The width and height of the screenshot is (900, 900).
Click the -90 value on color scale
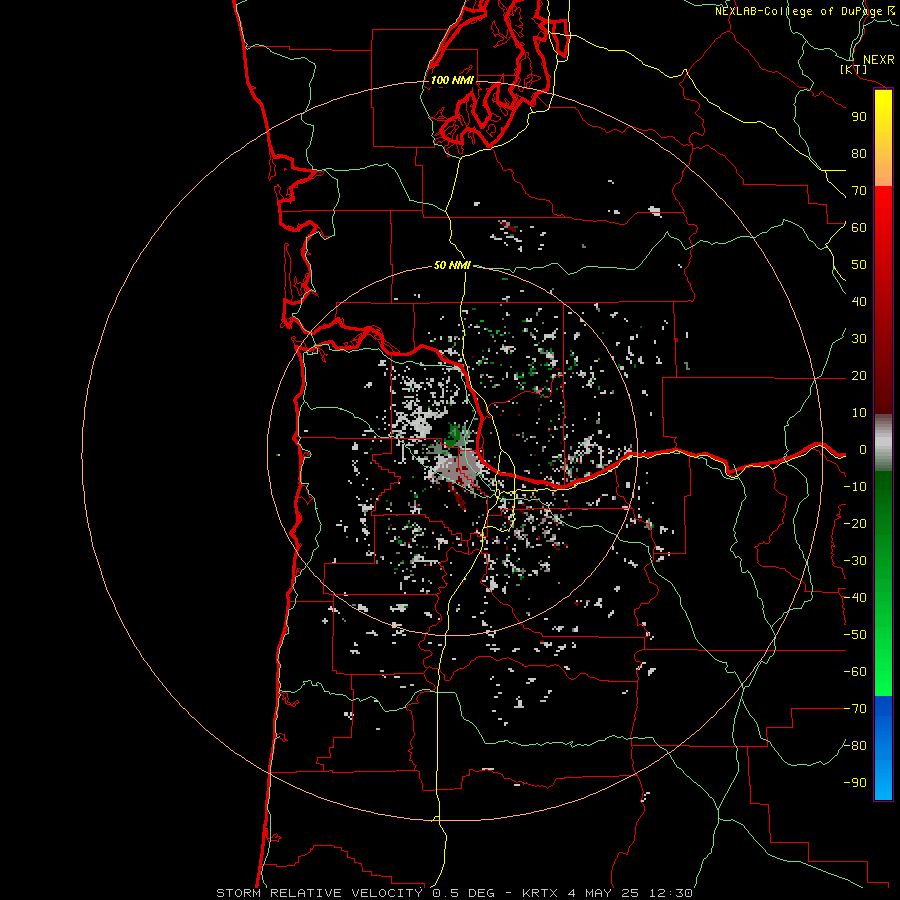855,783
